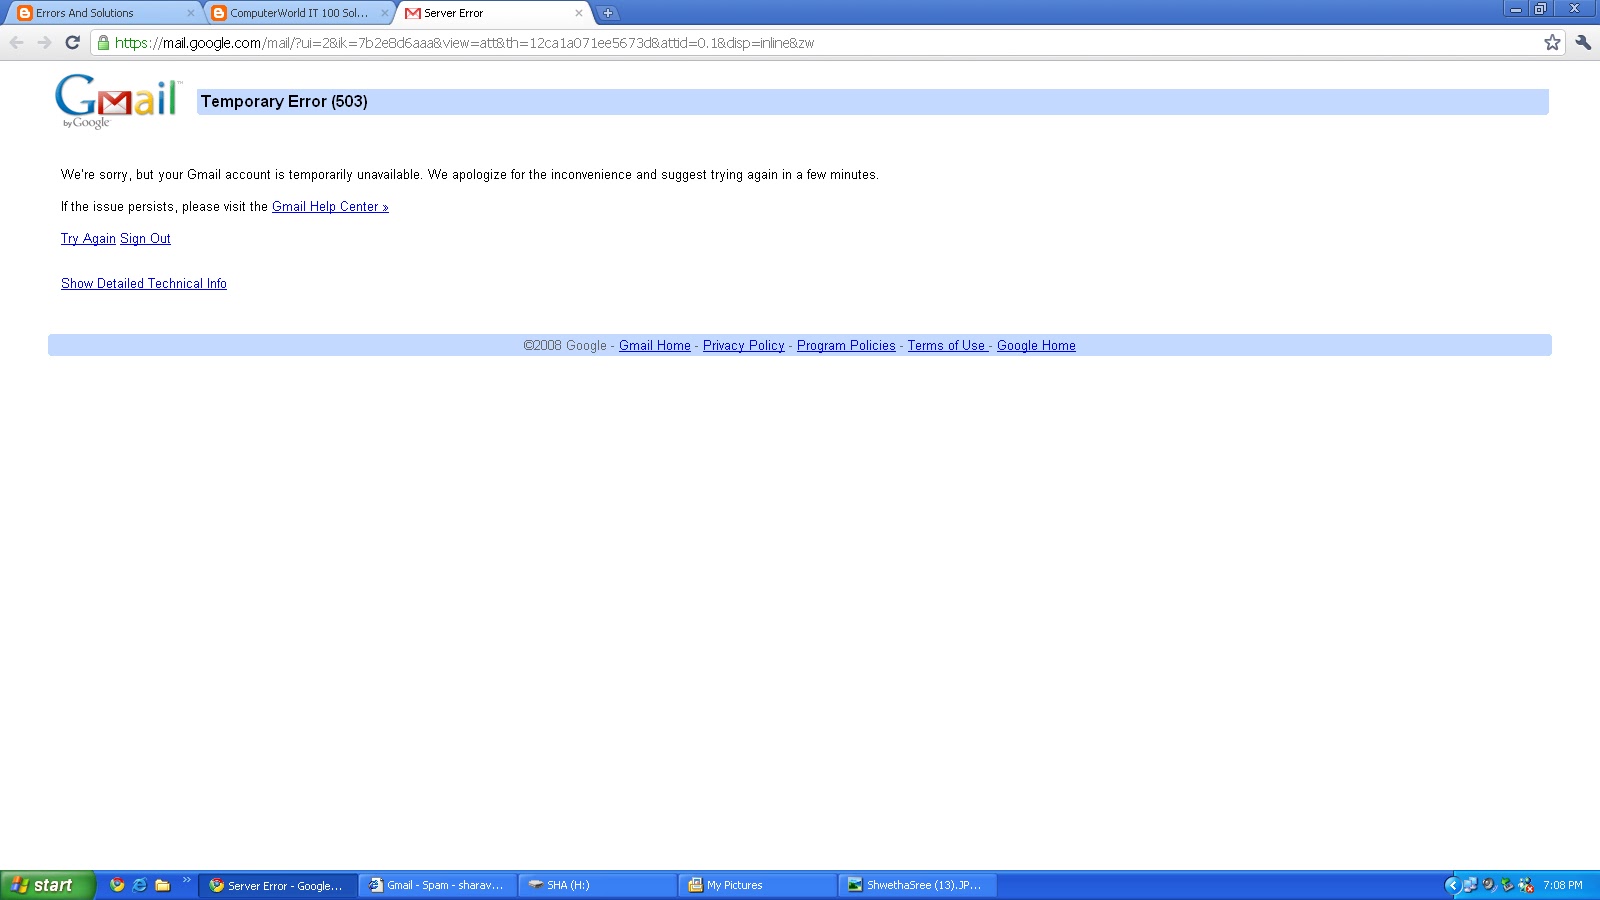Image resolution: width=1600 pixels, height=900 pixels.
Task: Open the Windows Messenger tray icon
Action: pos(1526,885)
